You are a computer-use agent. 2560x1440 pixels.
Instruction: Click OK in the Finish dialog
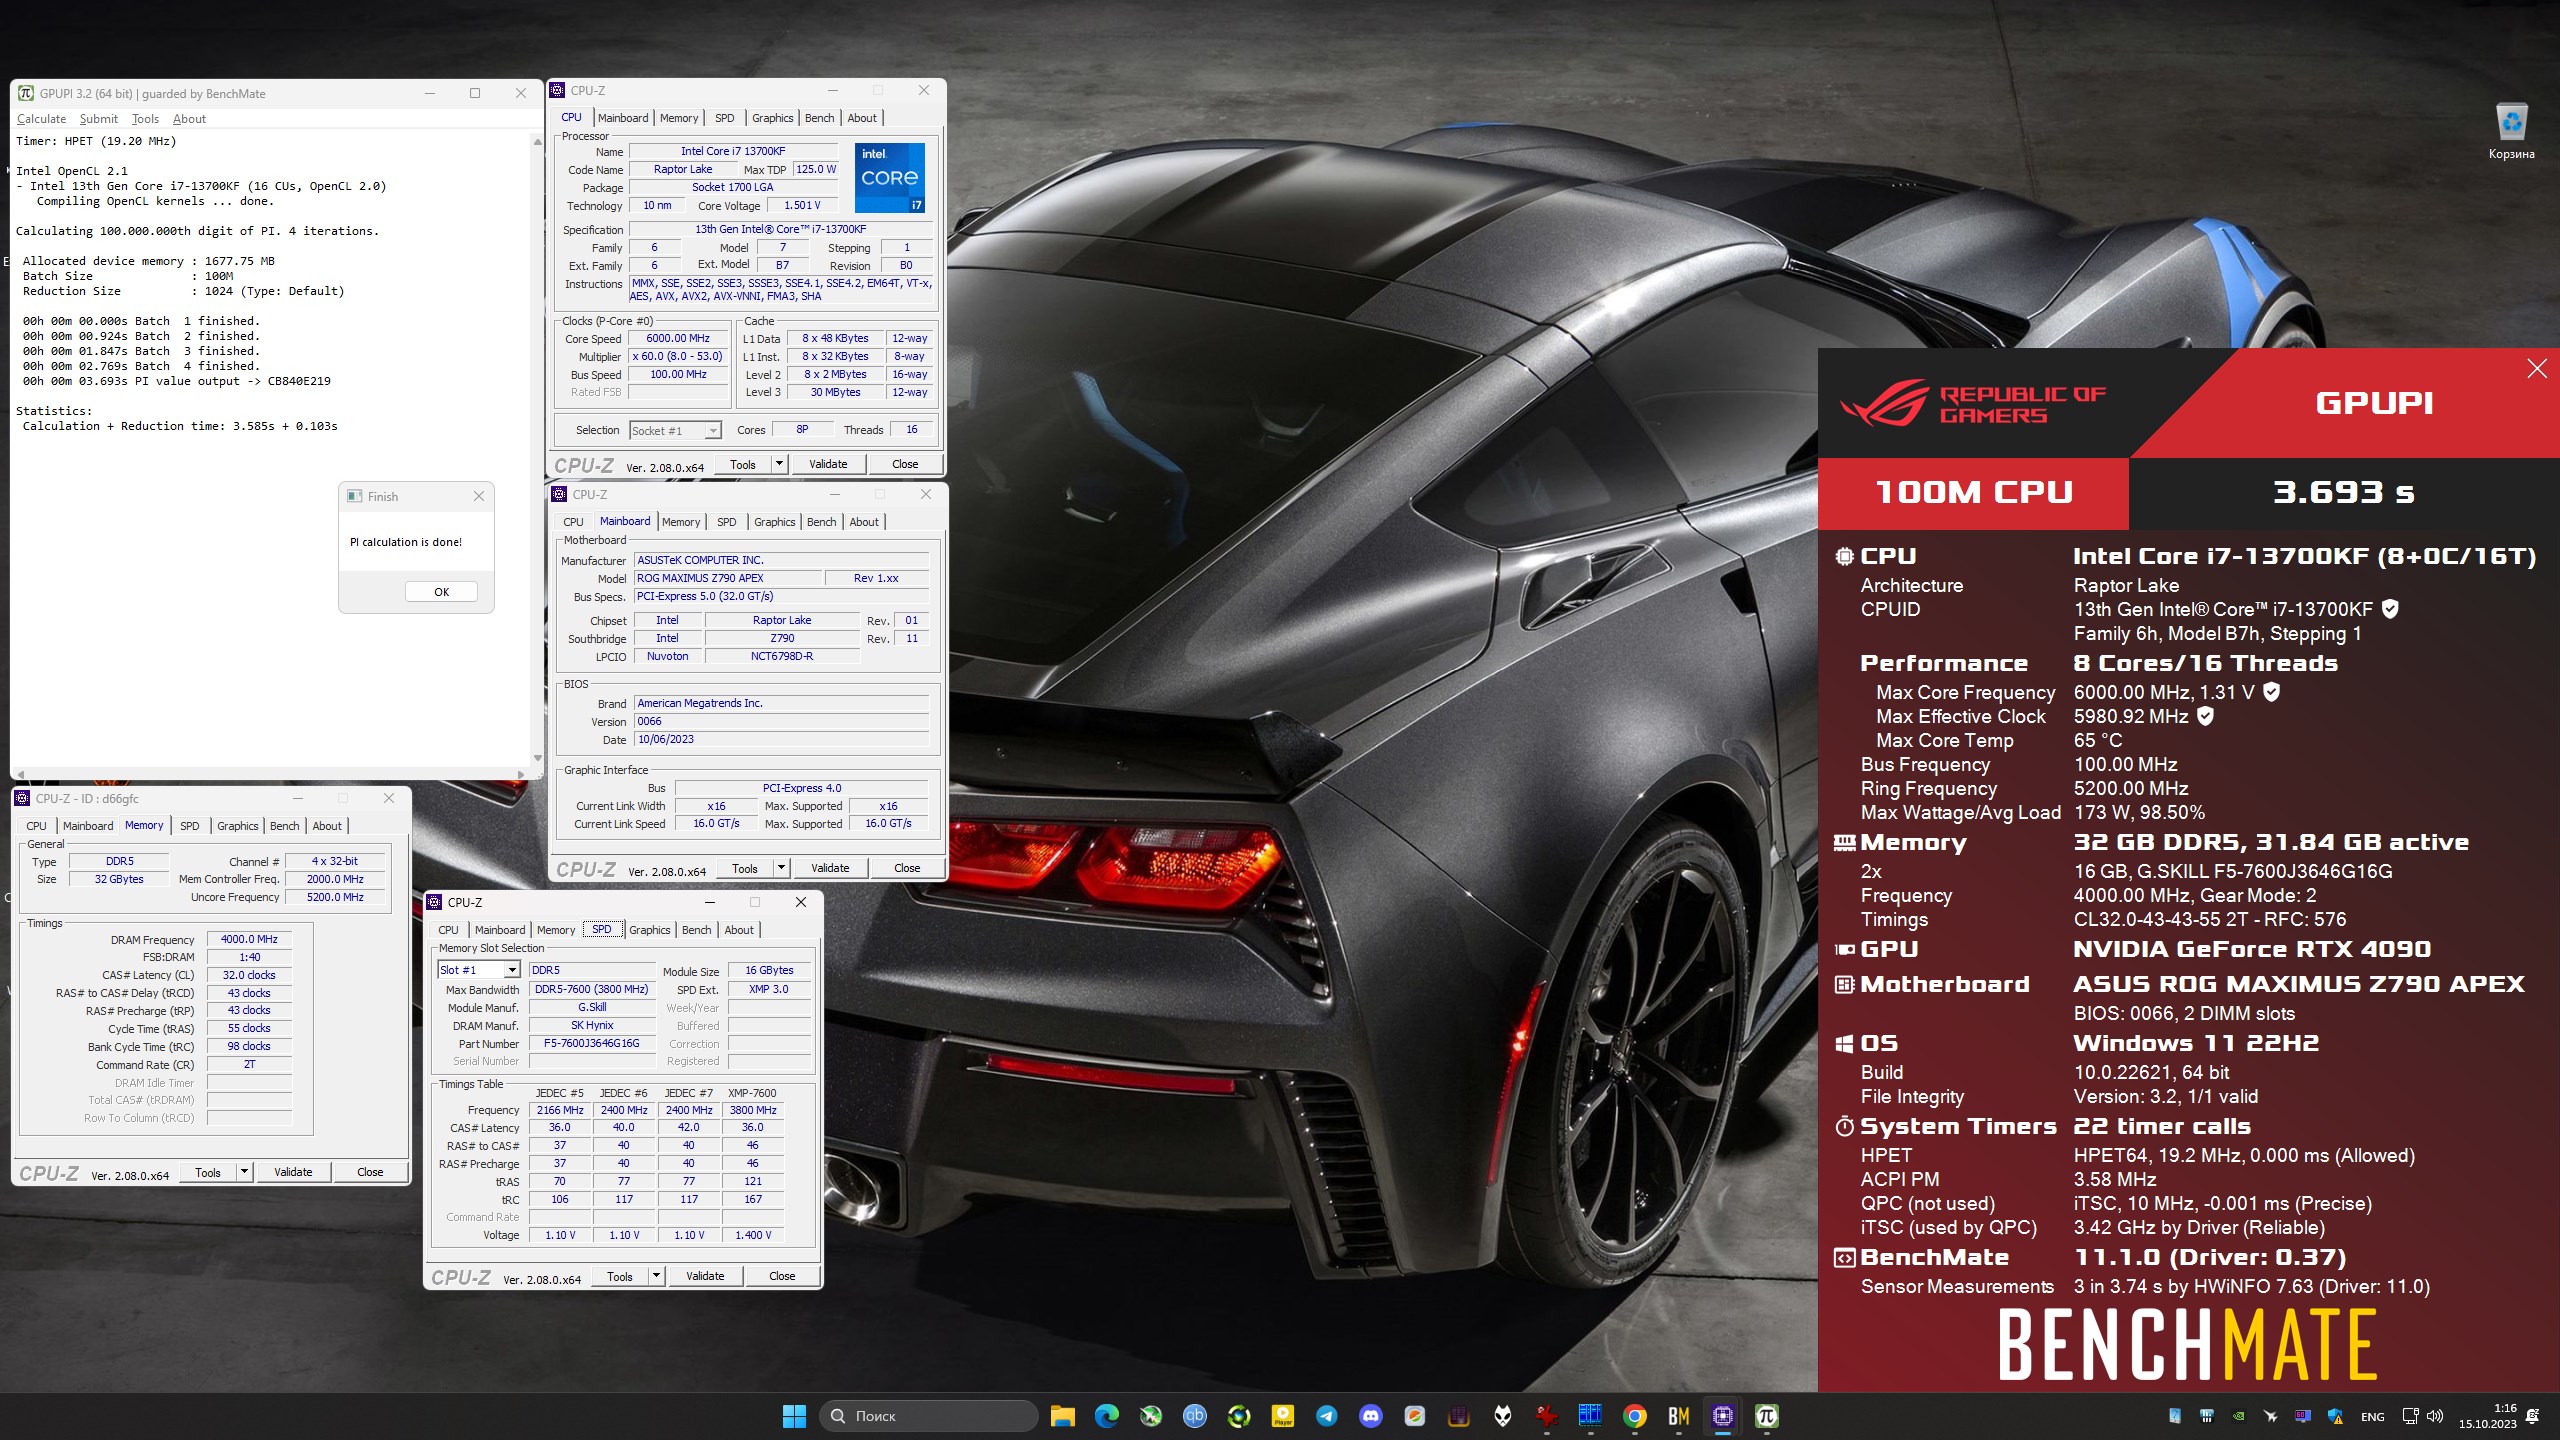(441, 592)
